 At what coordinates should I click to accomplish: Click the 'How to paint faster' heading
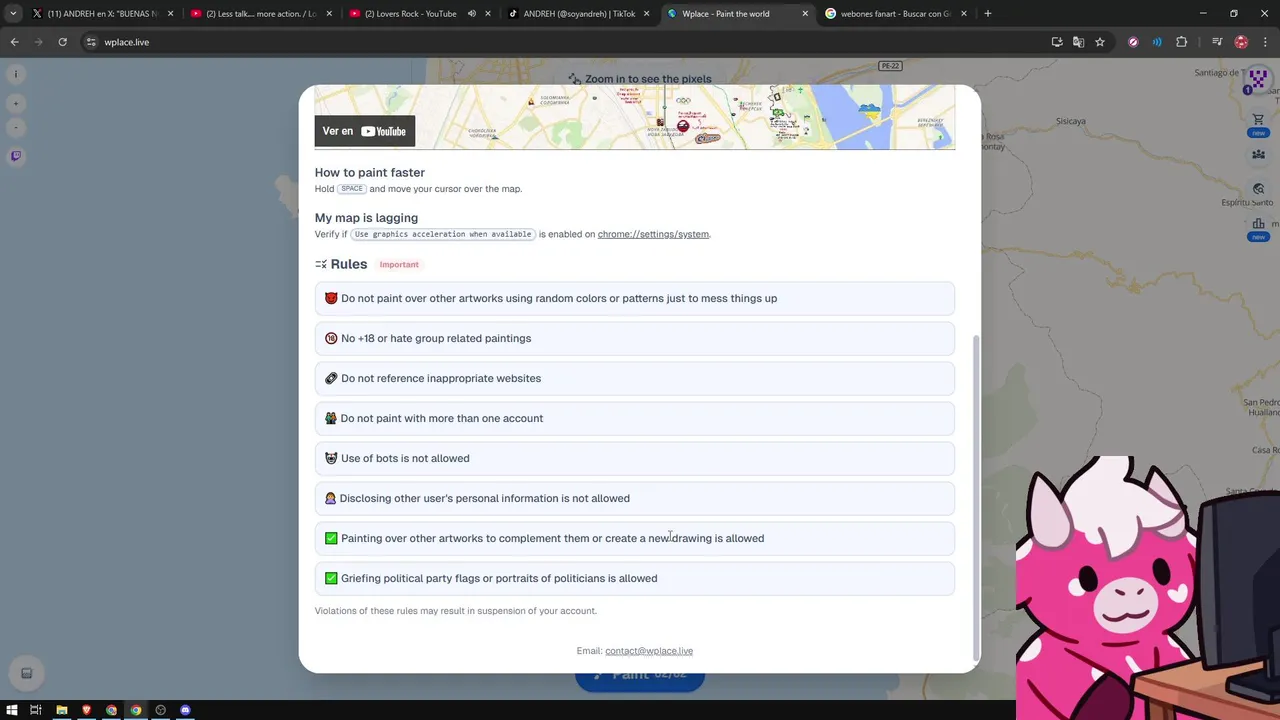(x=370, y=172)
